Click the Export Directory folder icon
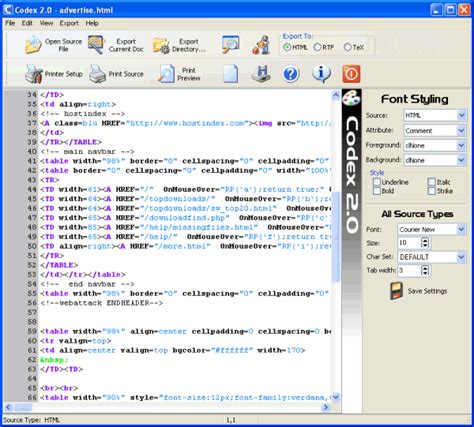Viewport: 474px width, 427px height. pos(161,46)
